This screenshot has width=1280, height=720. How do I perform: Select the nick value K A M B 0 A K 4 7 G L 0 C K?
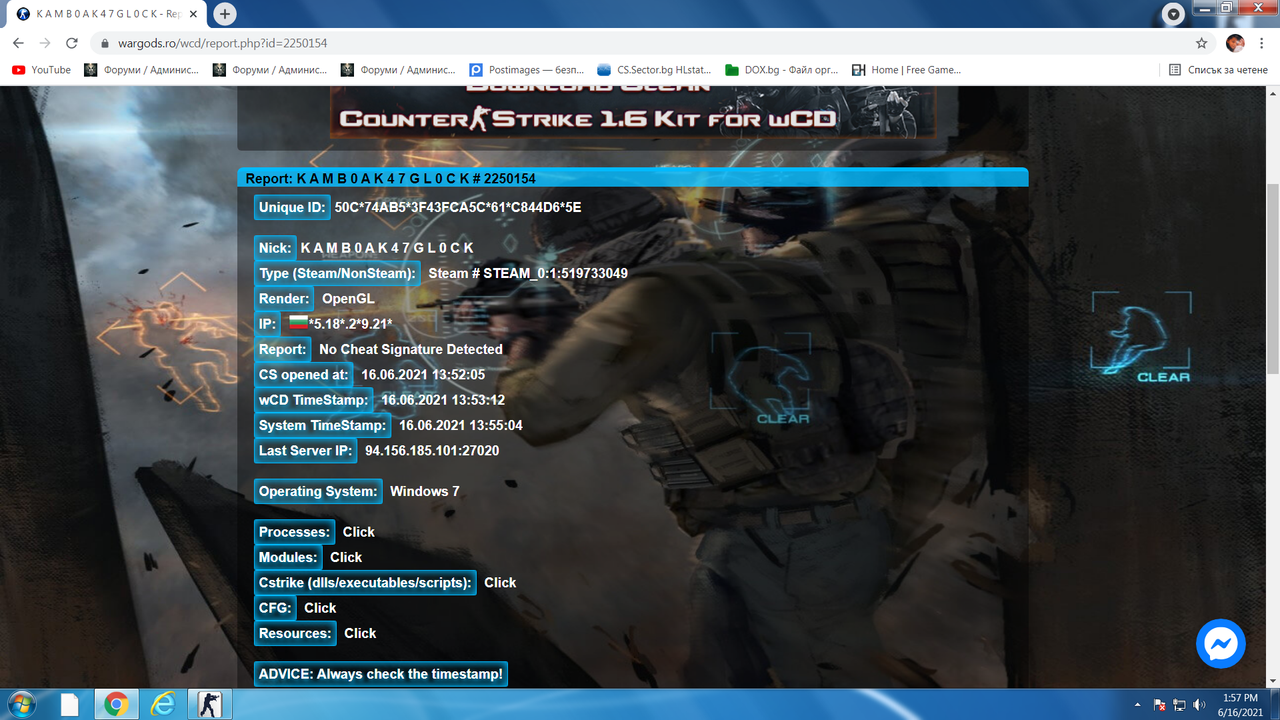coord(387,248)
